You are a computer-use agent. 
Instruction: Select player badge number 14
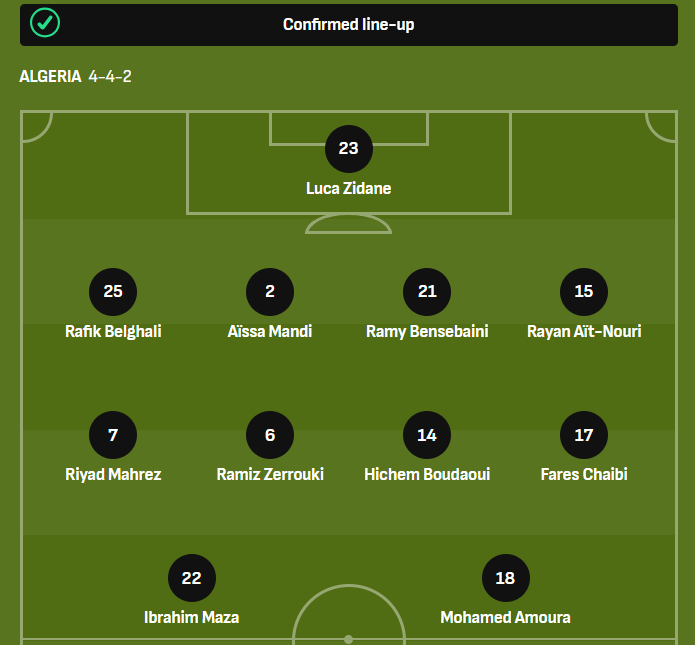[427, 435]
